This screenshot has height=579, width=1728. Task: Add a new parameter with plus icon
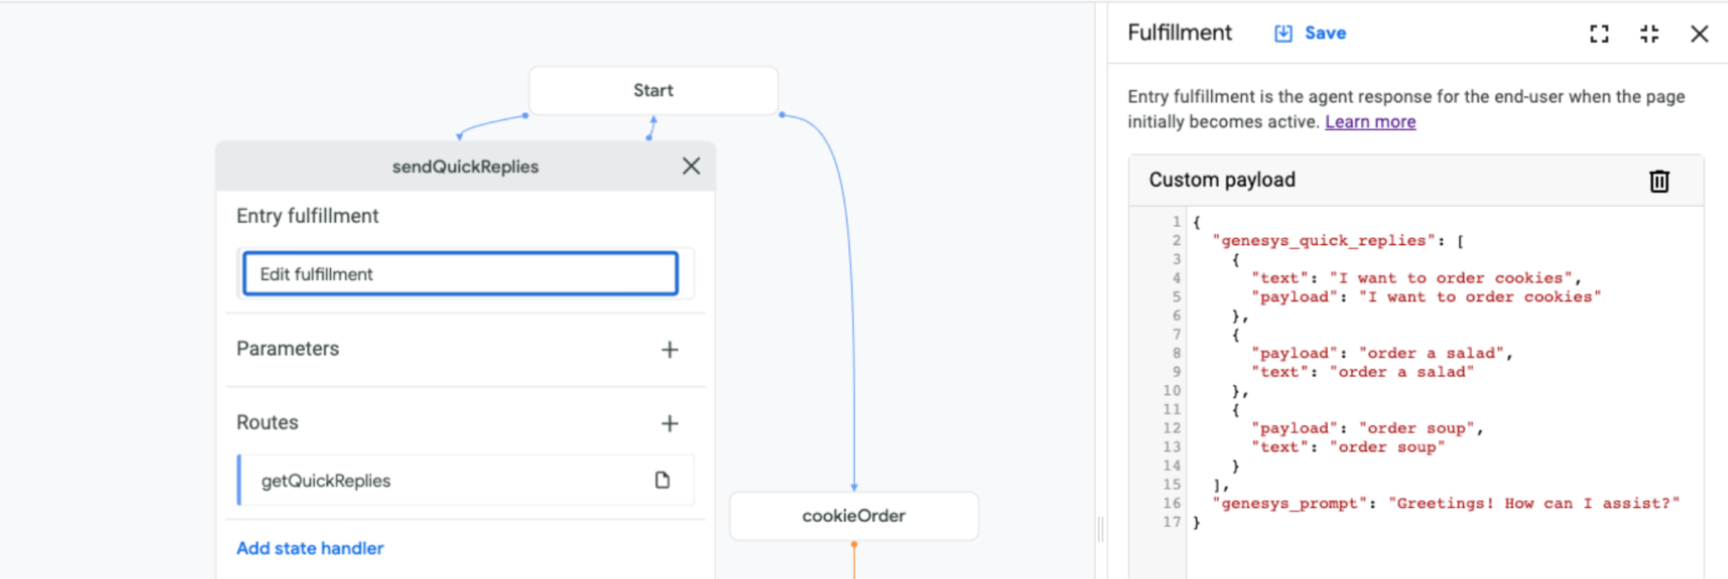click(x=670, y=349)
